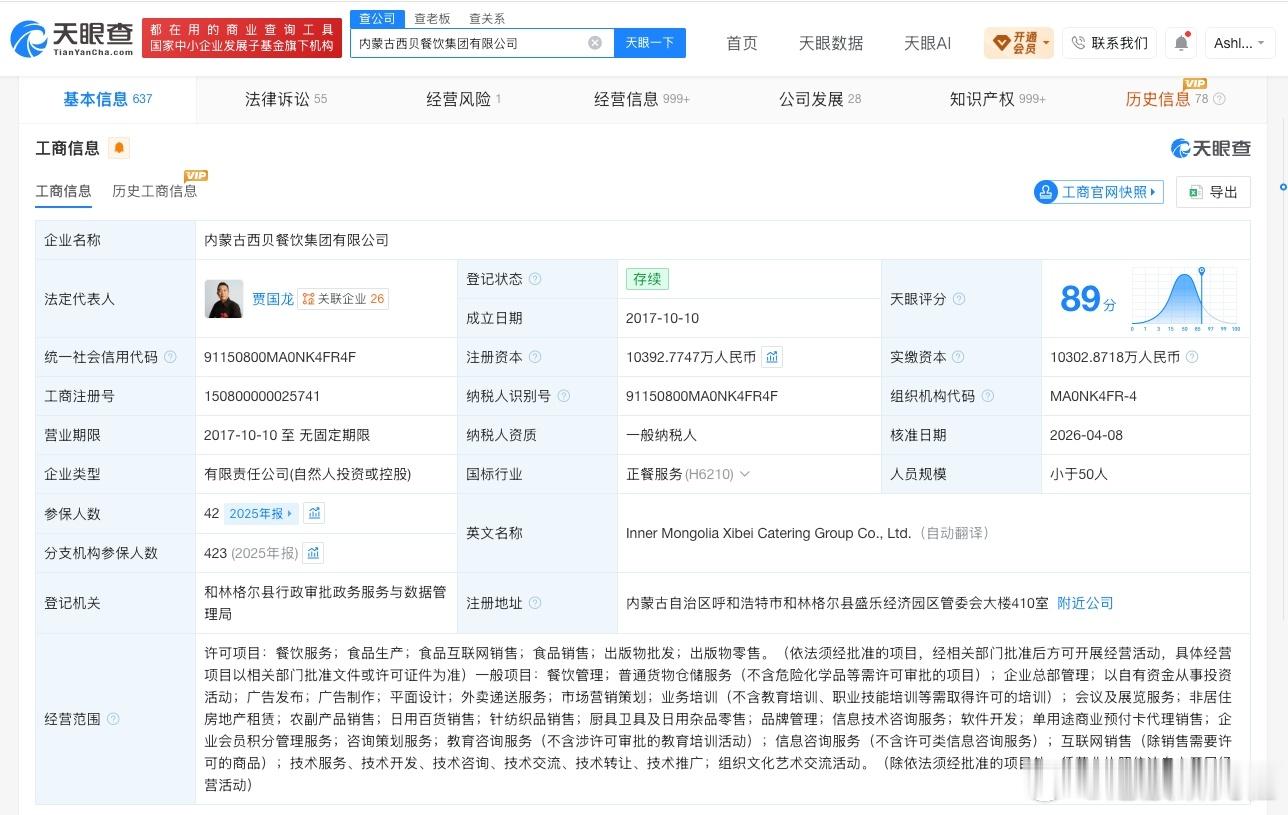Click help icon beside 经营范围
Viewport: 1288px width, 815px height.
click(x=113, y=719)
